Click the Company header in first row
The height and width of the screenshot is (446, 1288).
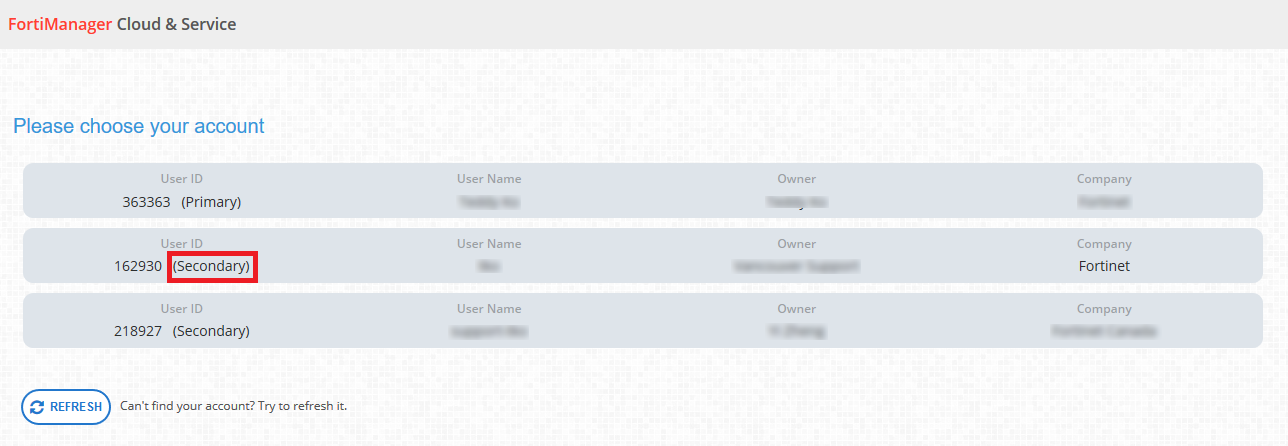click(1104, 179)
